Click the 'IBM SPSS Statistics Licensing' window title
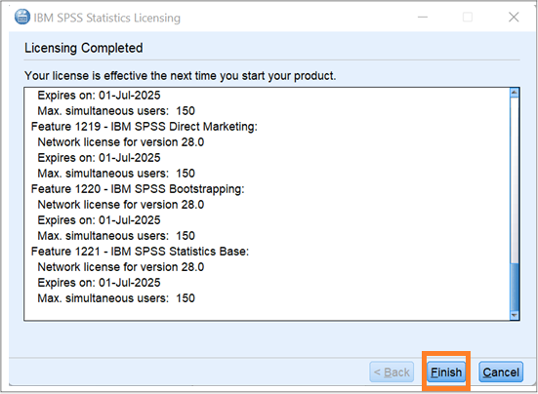The image size is (538, 394). [x=107, y=18]
